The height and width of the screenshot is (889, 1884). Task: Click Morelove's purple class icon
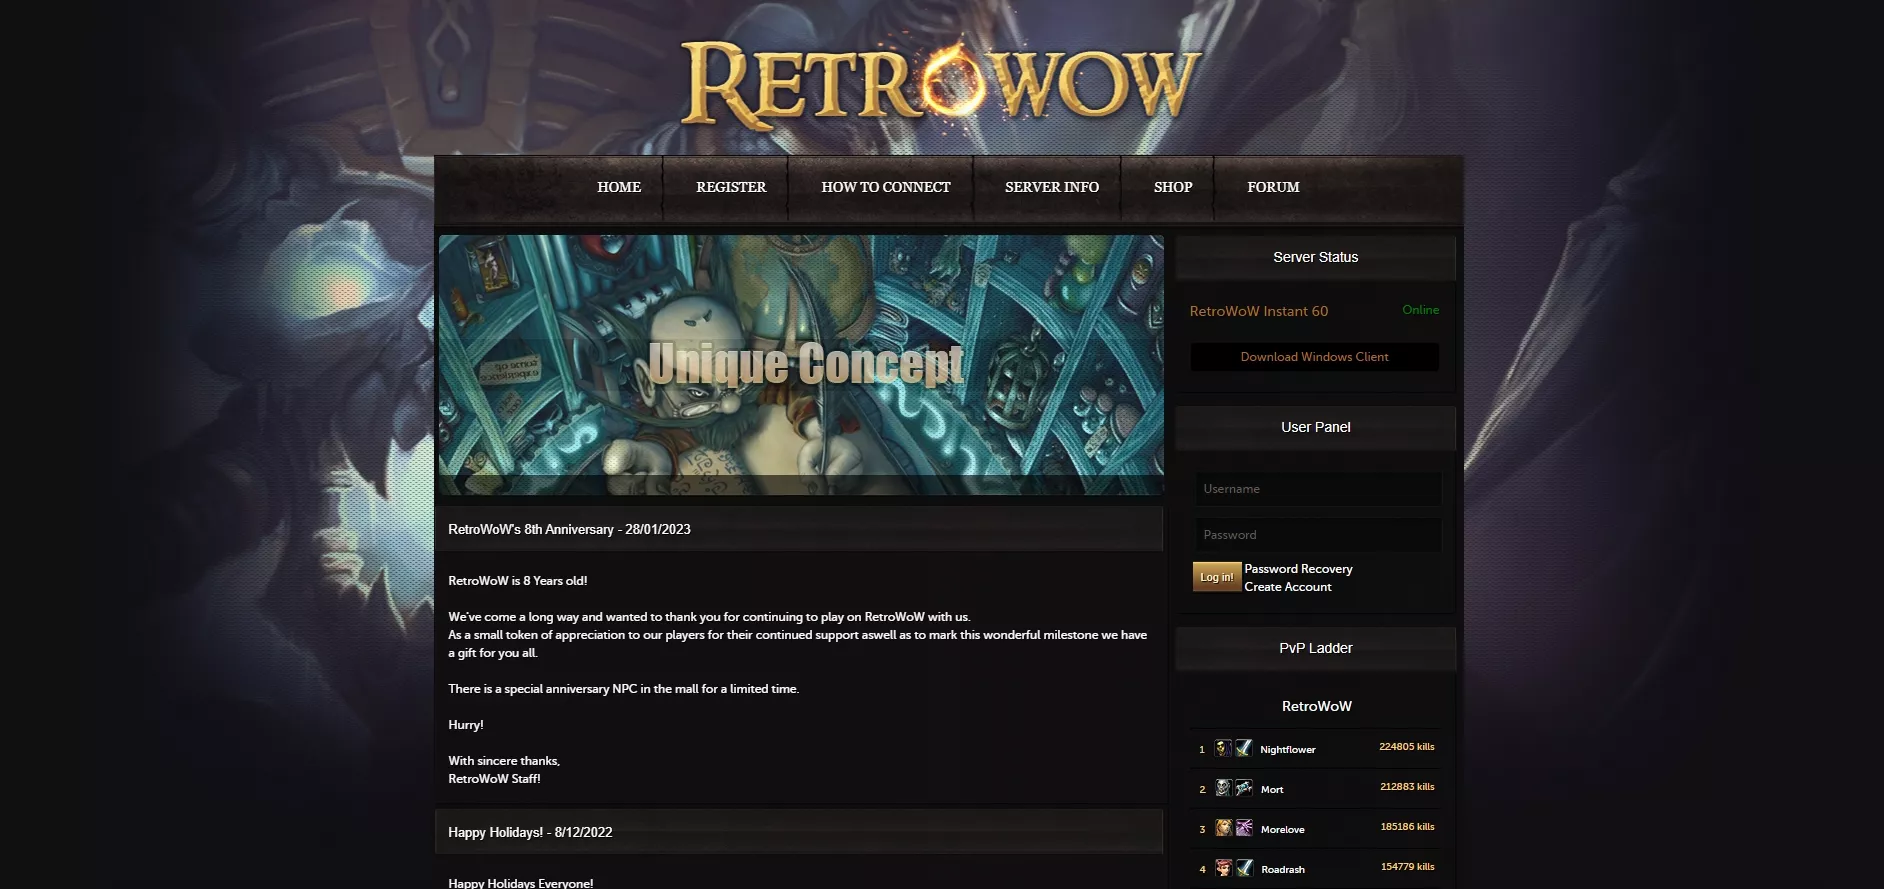1243,828
